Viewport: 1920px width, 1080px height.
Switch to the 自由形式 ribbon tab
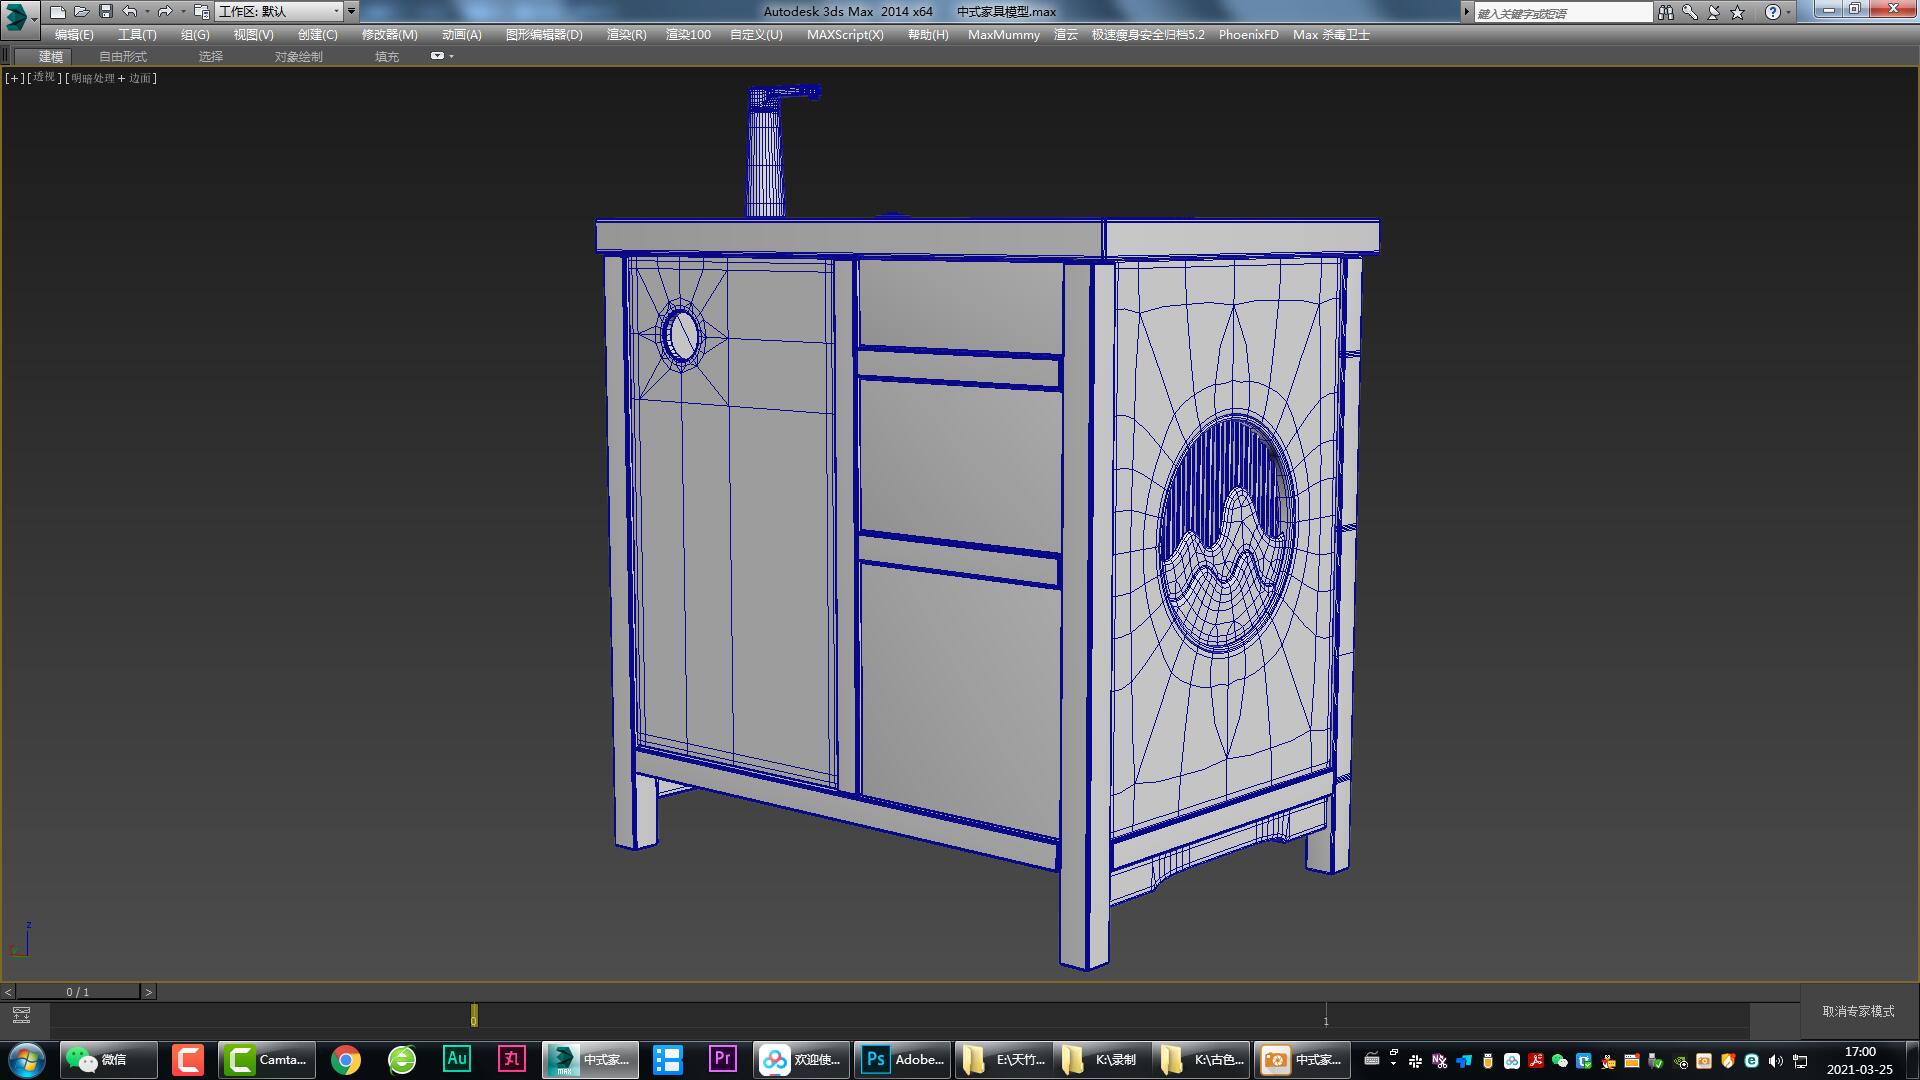[x=122, y=56]
